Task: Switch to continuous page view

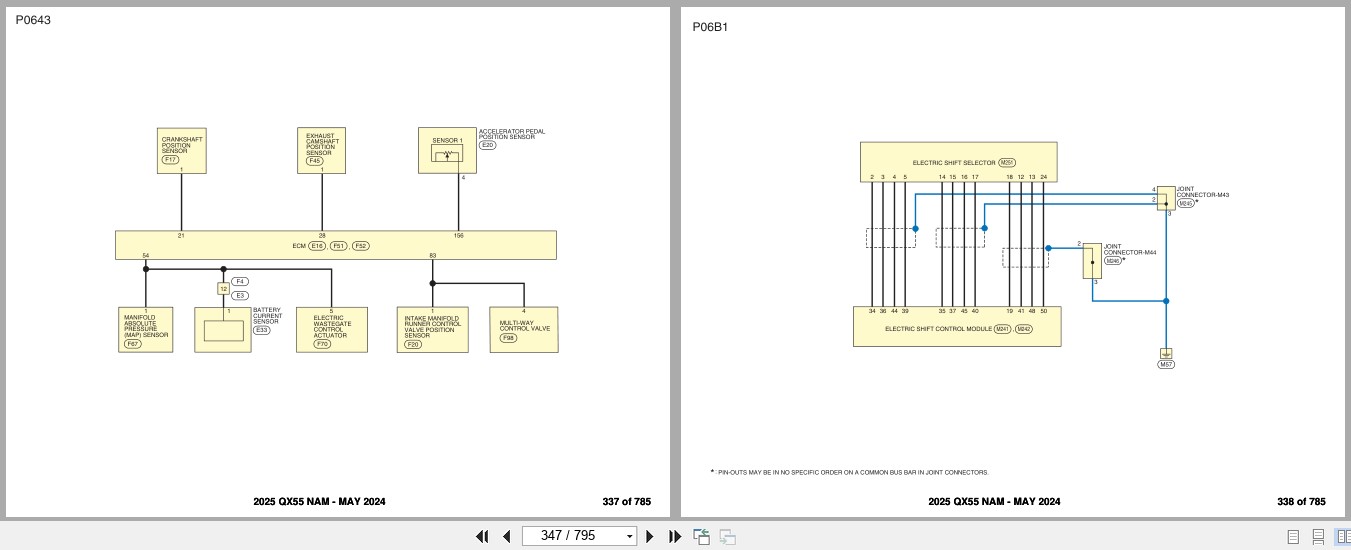Action: (x=1318, y=537)
